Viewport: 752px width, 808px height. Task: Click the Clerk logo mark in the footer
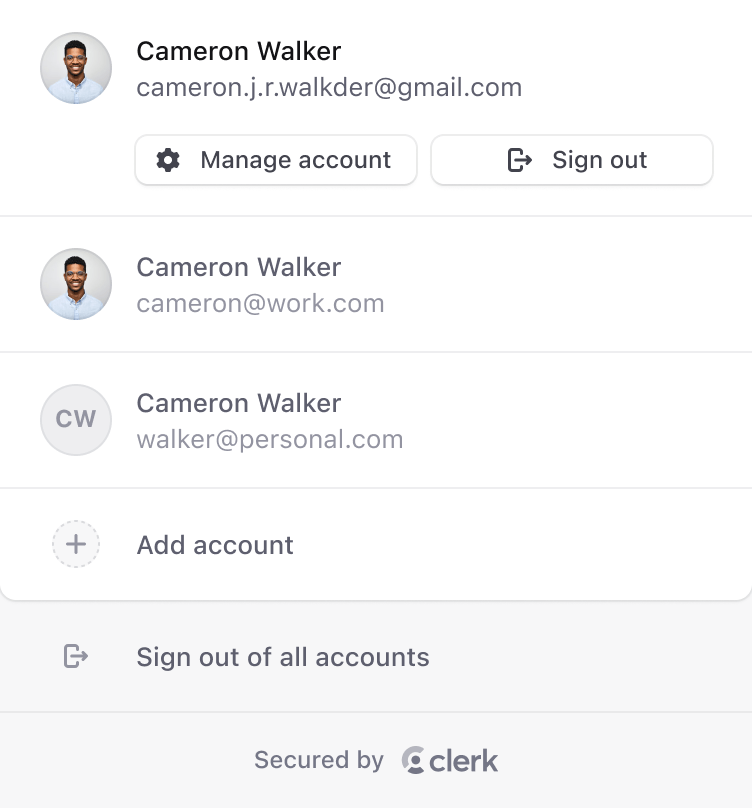pos(413,761)
